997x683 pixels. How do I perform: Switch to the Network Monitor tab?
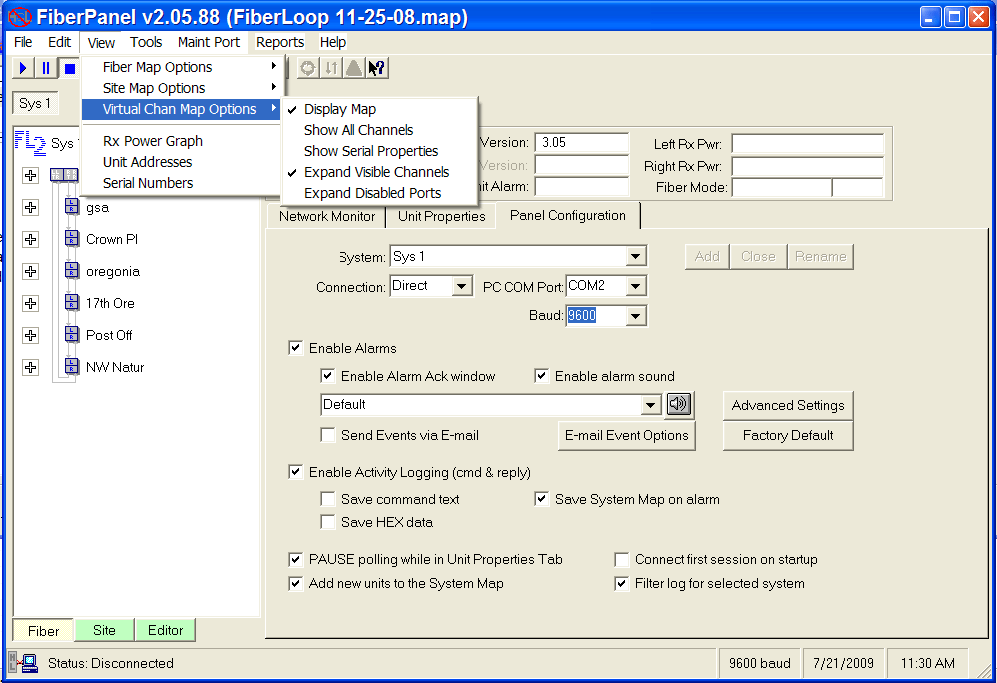[326, 216]
